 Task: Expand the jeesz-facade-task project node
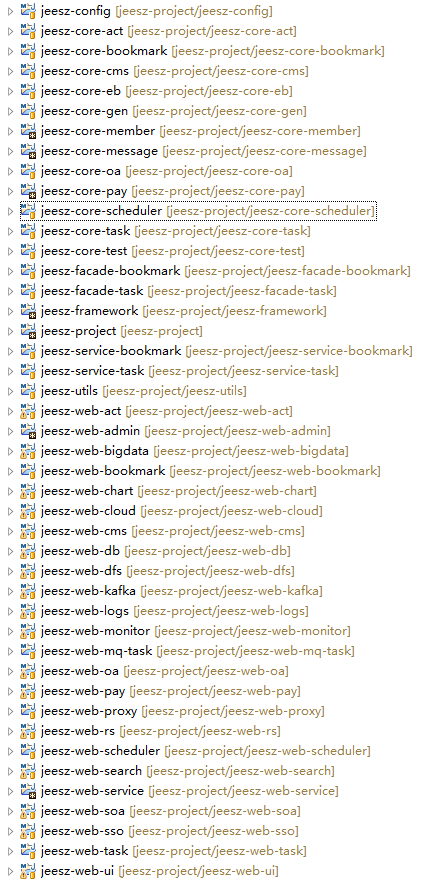click(10, 291)
